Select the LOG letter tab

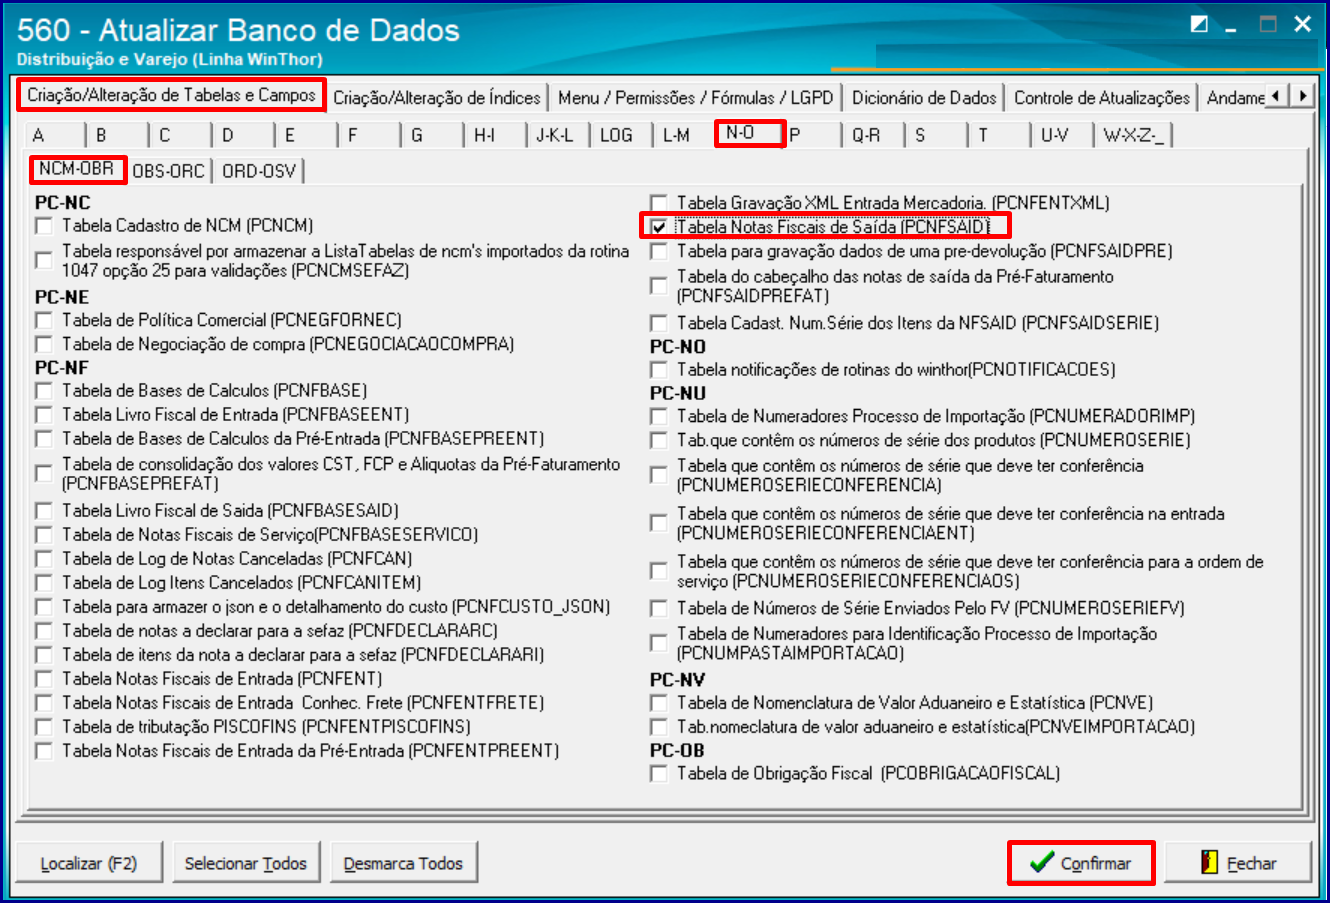pos(620,135)
